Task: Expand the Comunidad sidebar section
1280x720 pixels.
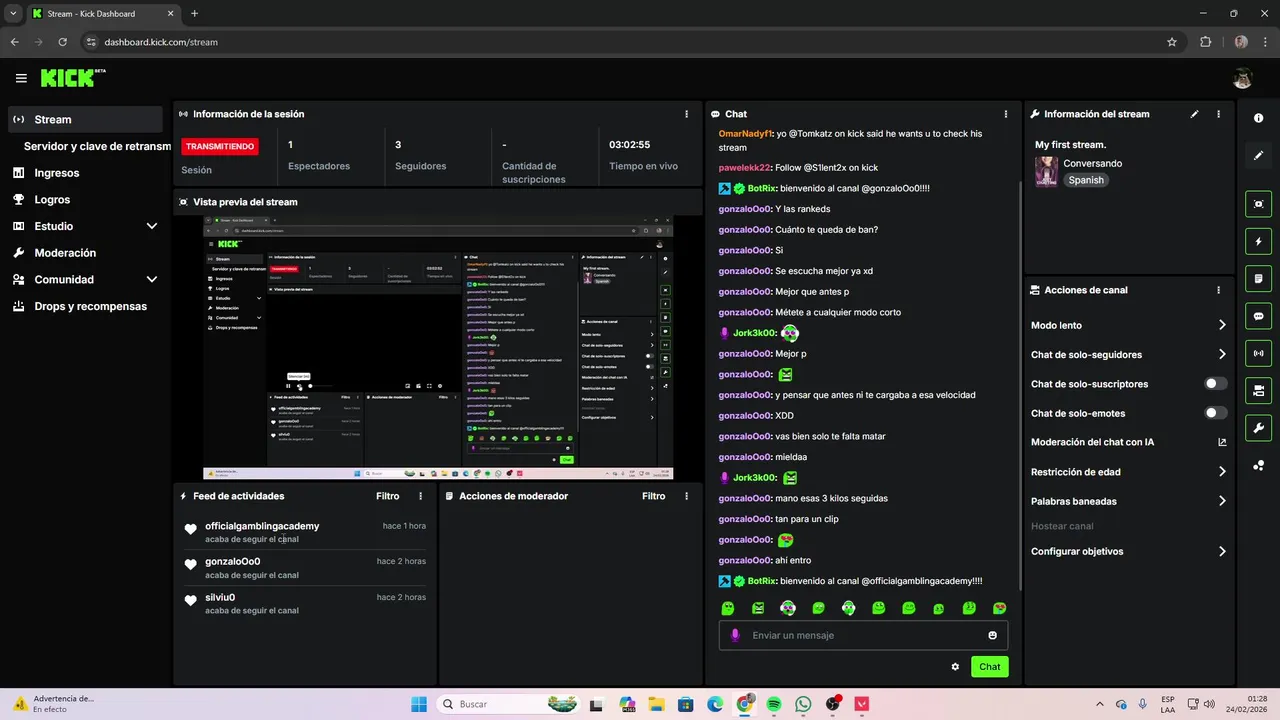Action: tap(152, 280)
